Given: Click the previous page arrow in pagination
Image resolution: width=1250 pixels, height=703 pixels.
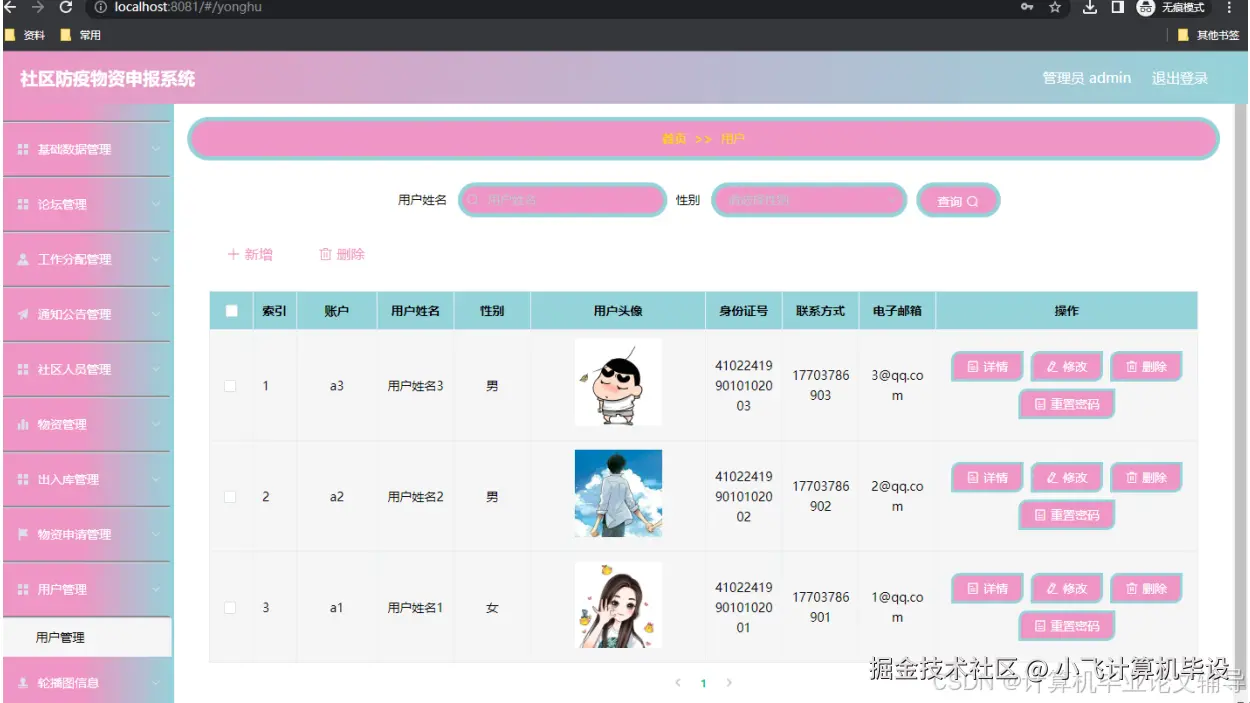Looking at the screenshot, I should pyautogui.click(x=678, y=683).
